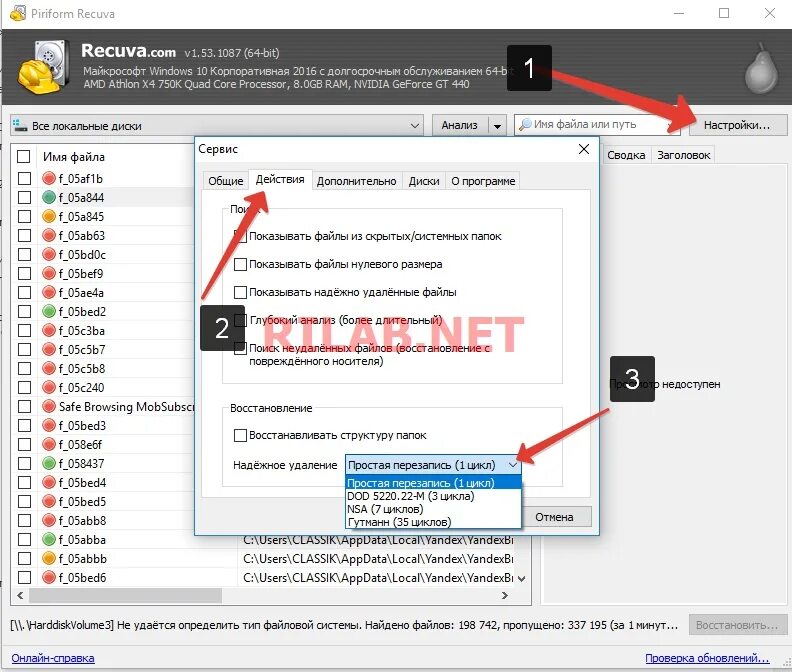Click the file list scroll-down arrow

tap(522, 579)
